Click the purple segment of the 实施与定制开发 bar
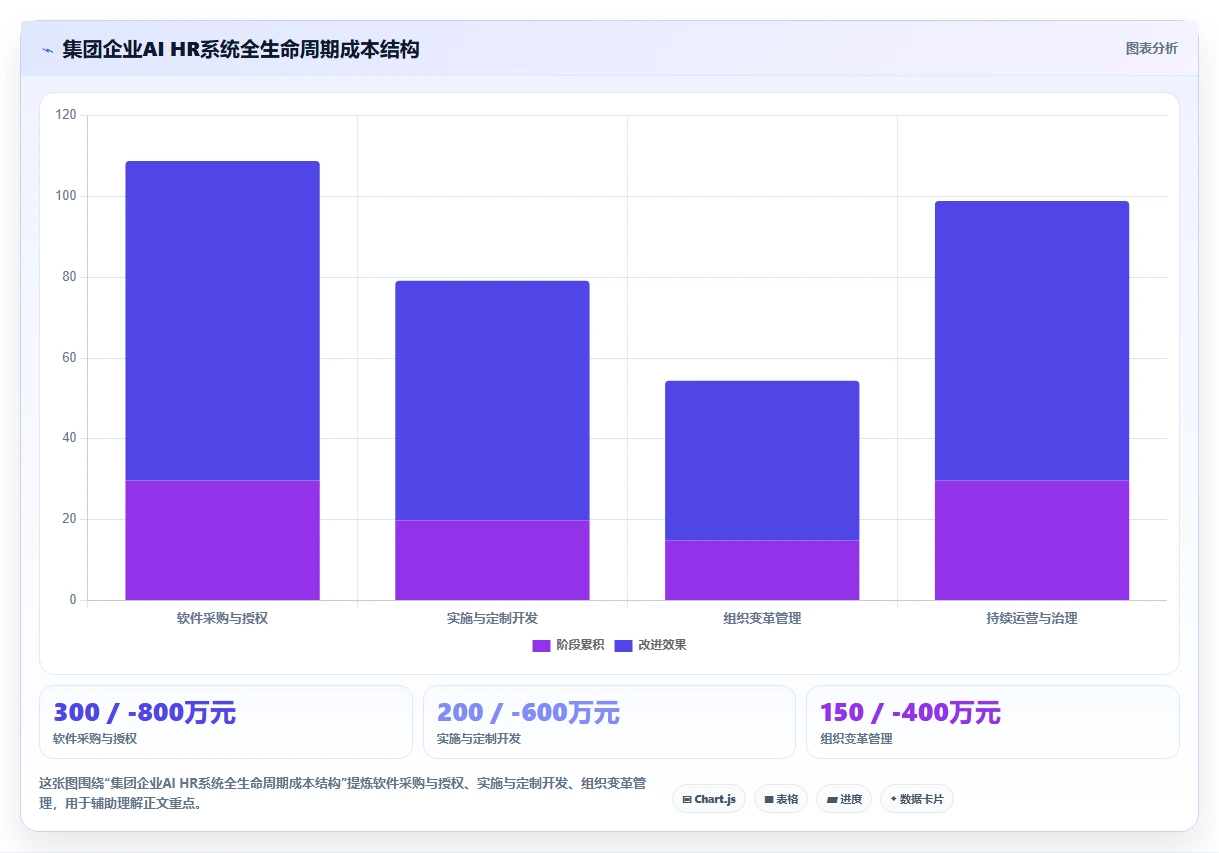1219x853 pixels. (492, 560)
